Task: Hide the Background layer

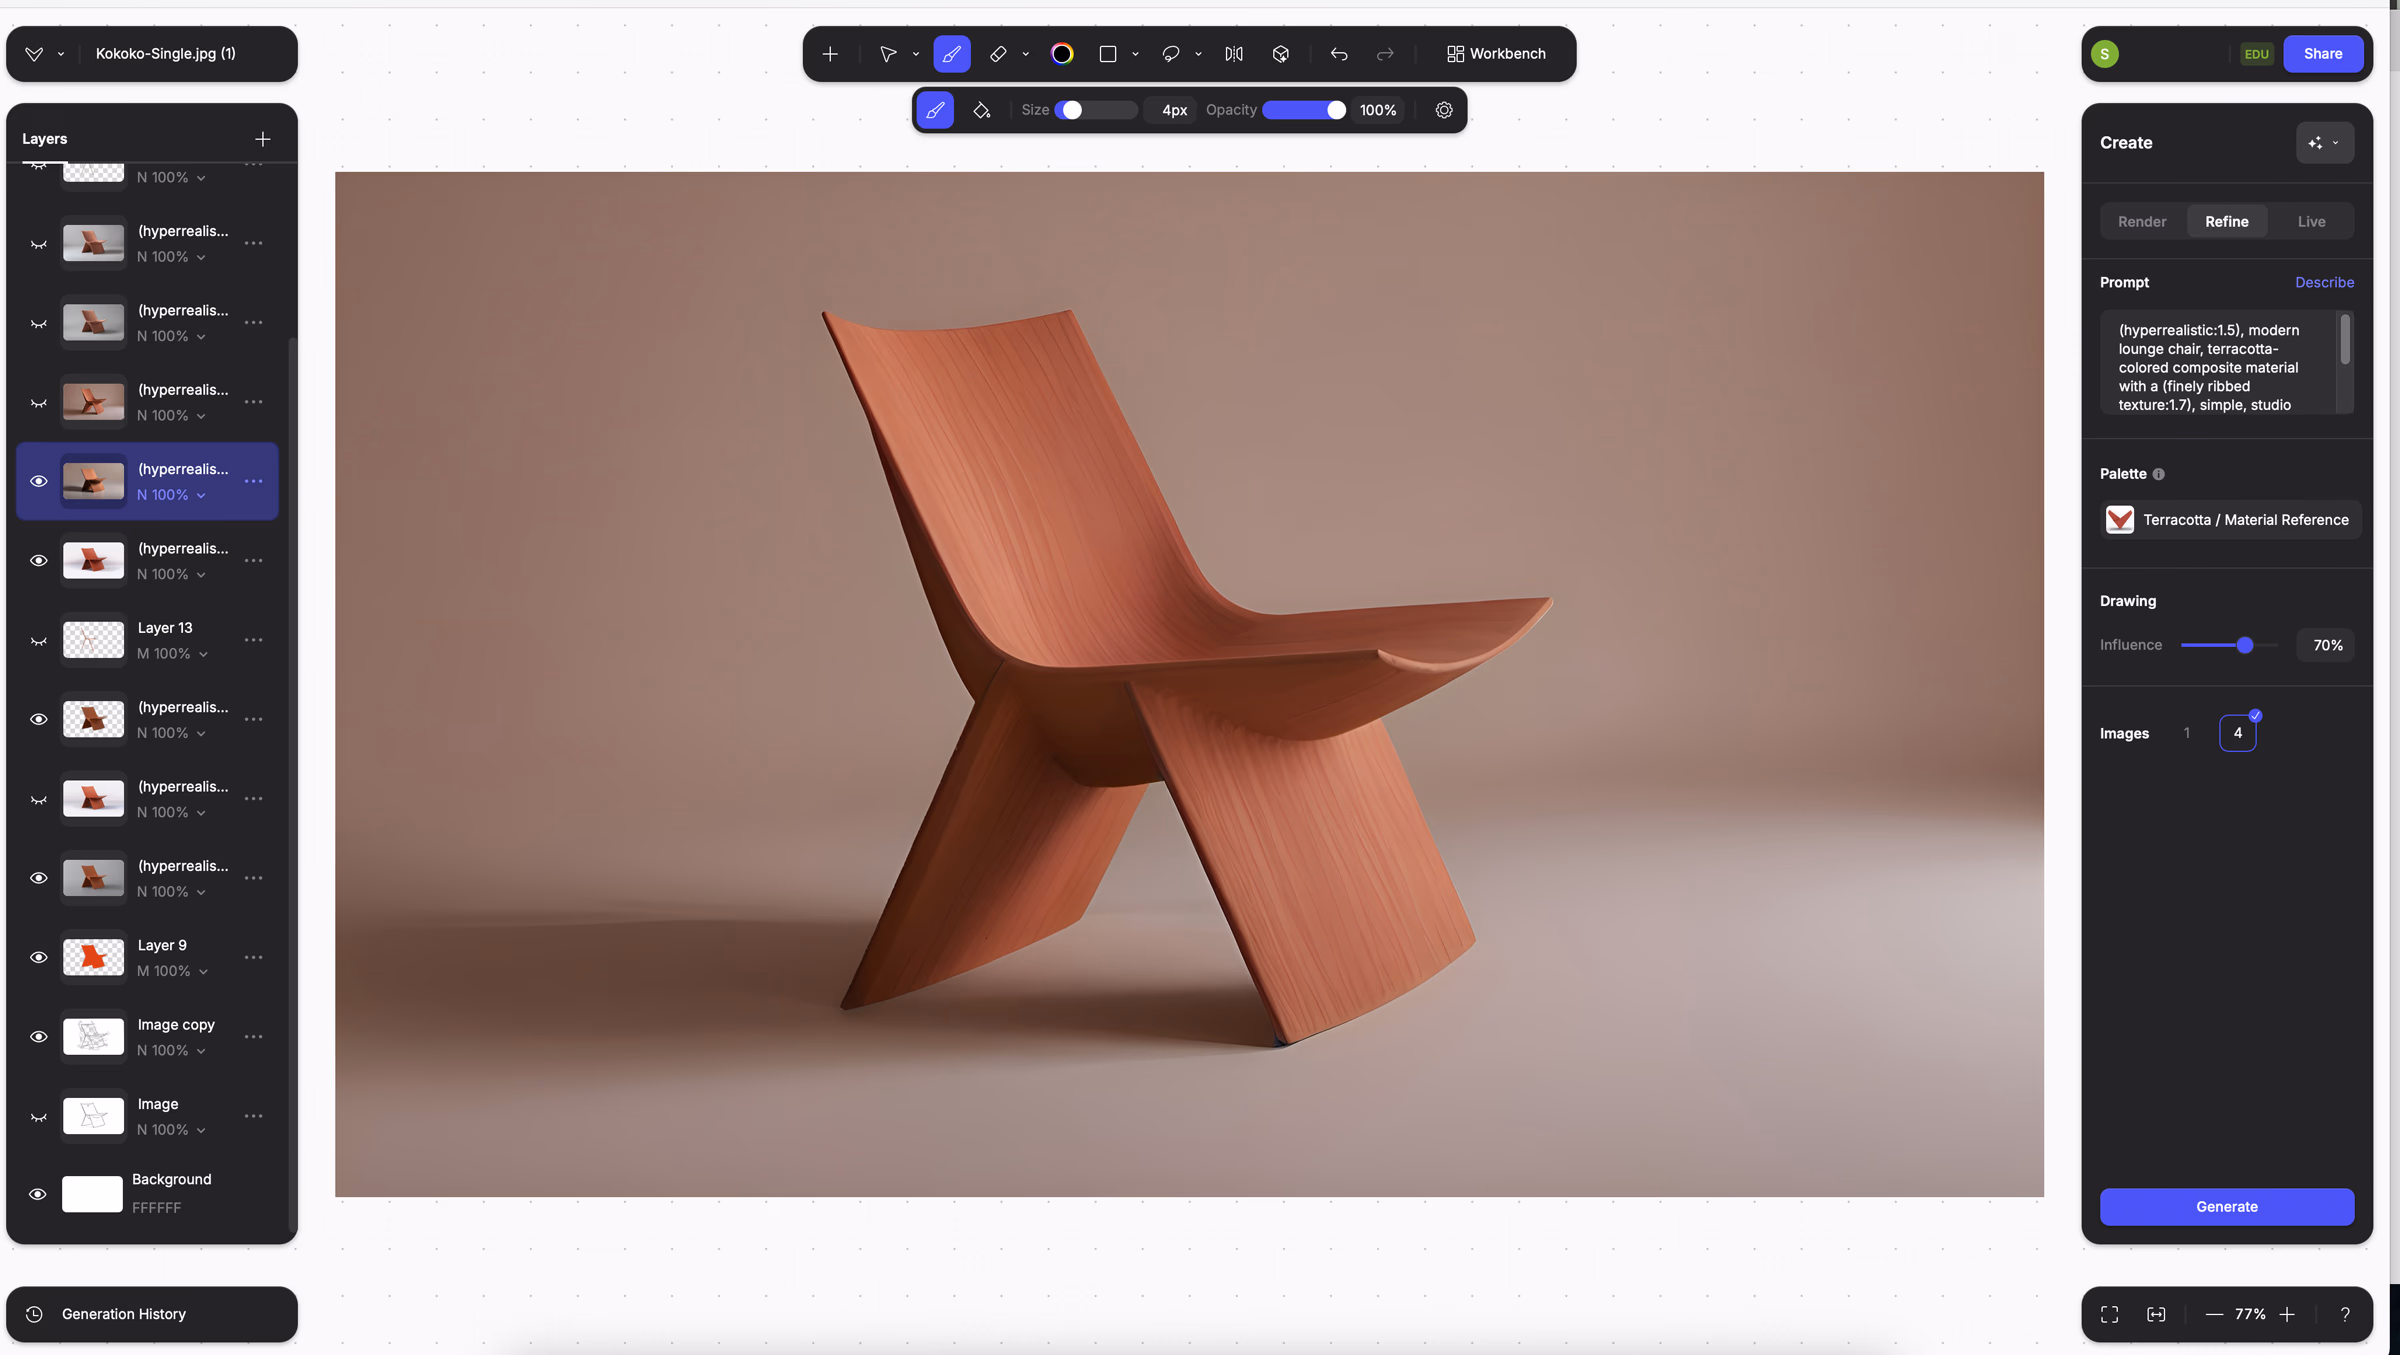Action: pyautogui.click(x=38, y=1194)
